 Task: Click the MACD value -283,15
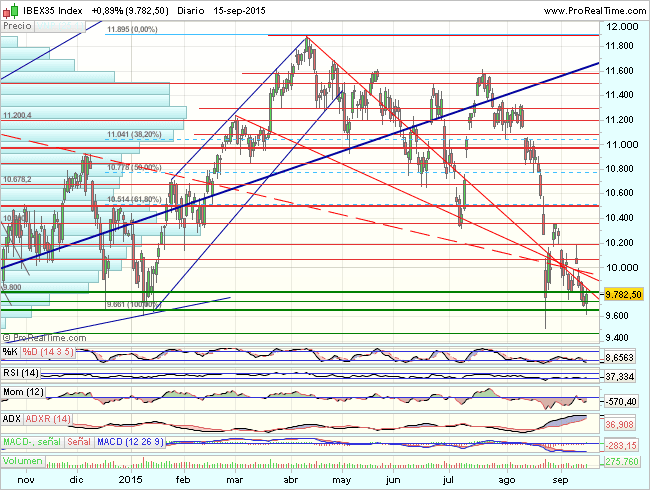pyautogui.click(x=621, y=446)
